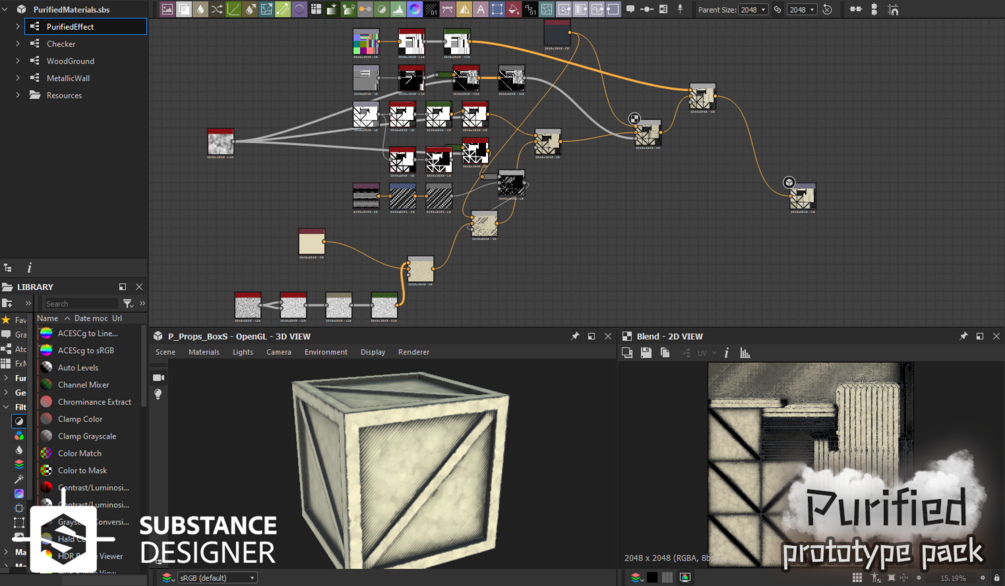
Task: Sort library by Date modified column
Action: pyautogui.click(x=91, y=318)
